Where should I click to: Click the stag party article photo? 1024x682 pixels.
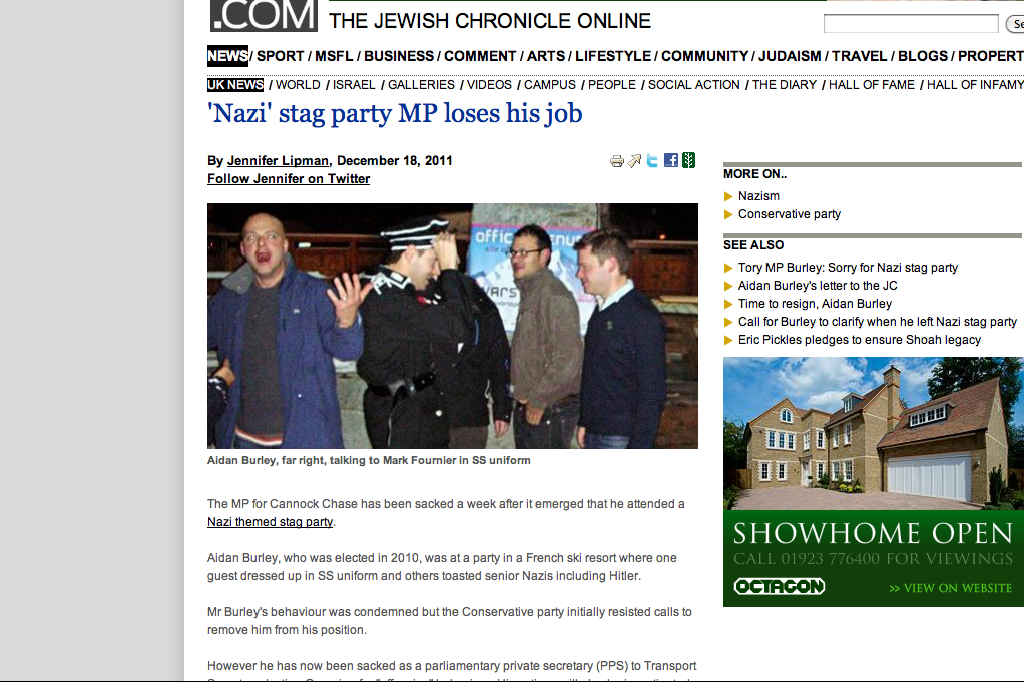(452, 325)
